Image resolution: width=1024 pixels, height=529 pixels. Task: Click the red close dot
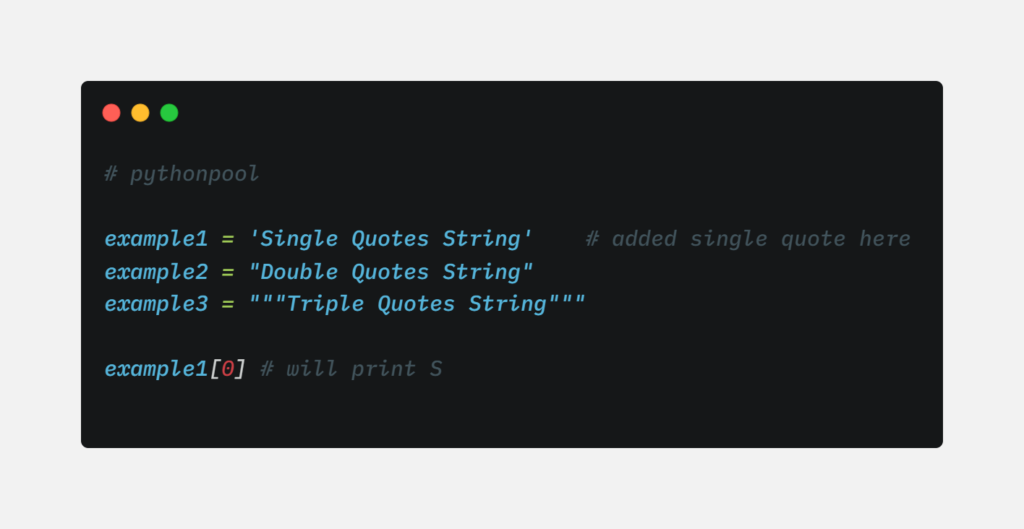[111, 113]
